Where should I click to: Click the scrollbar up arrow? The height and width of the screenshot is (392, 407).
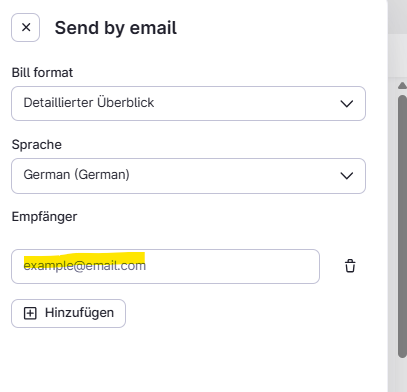pyautogui.click(x=402, y=86)
